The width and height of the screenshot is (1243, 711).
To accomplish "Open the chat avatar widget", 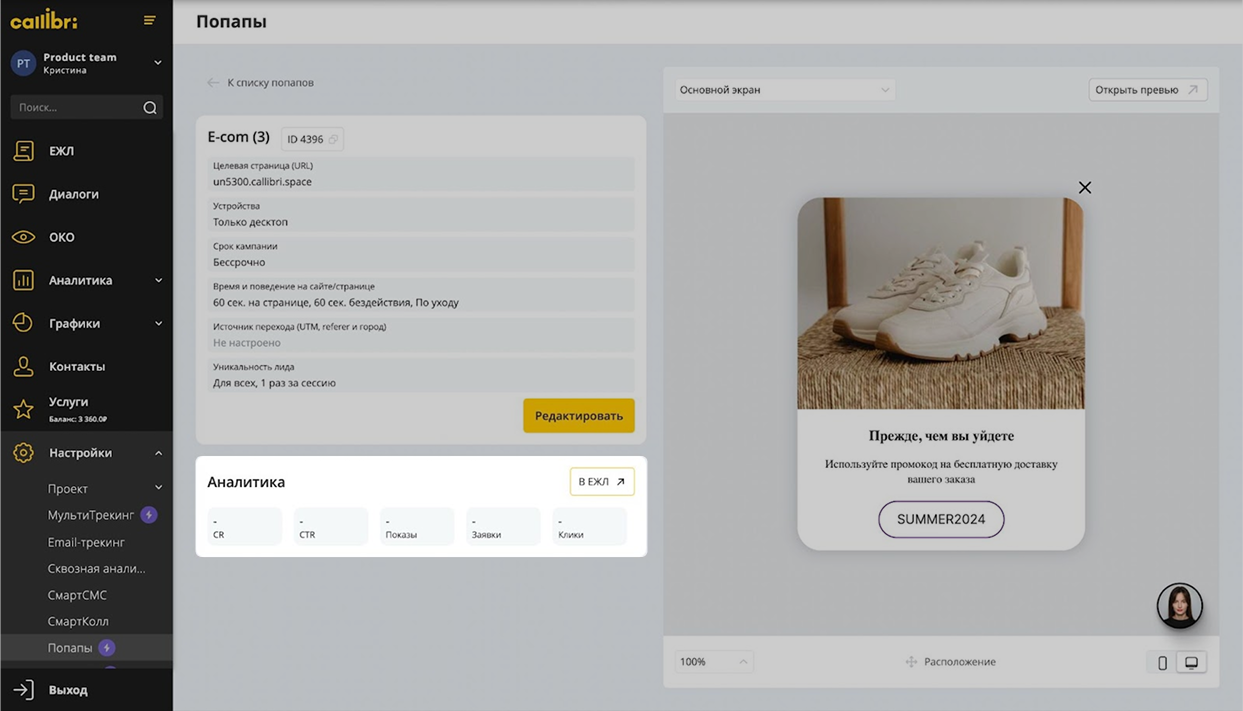I will (1179, 606).
